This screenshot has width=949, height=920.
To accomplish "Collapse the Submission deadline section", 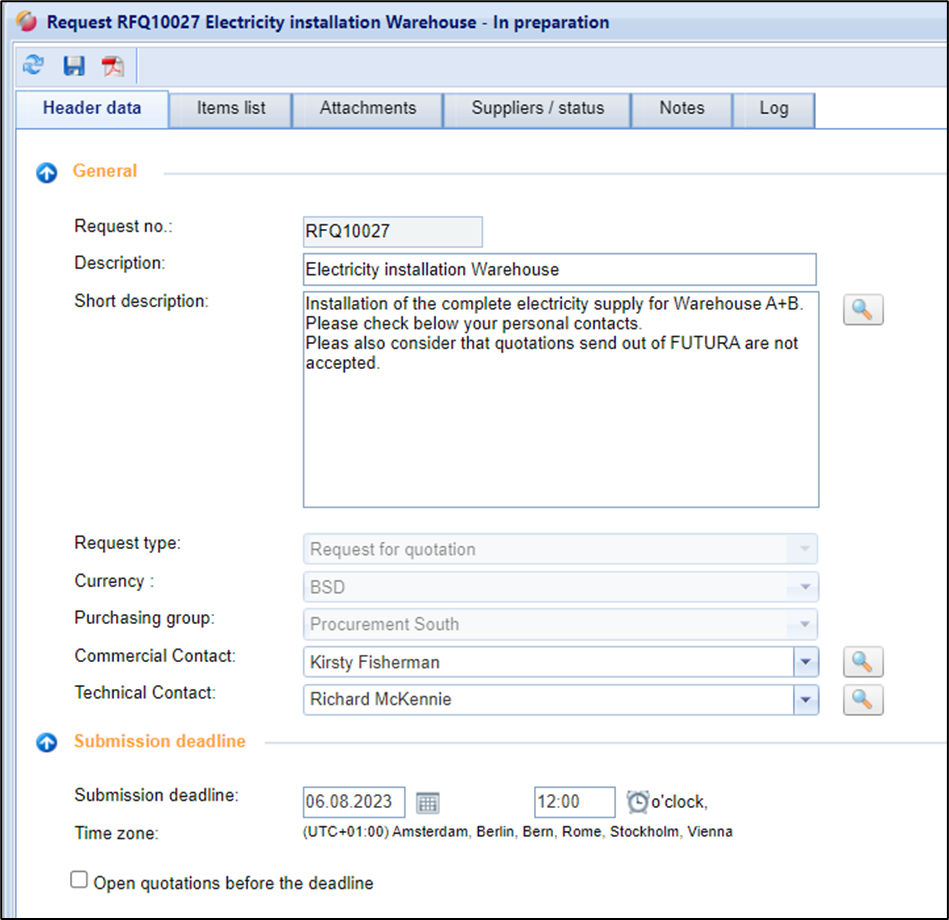I will (x=46, y=743).
